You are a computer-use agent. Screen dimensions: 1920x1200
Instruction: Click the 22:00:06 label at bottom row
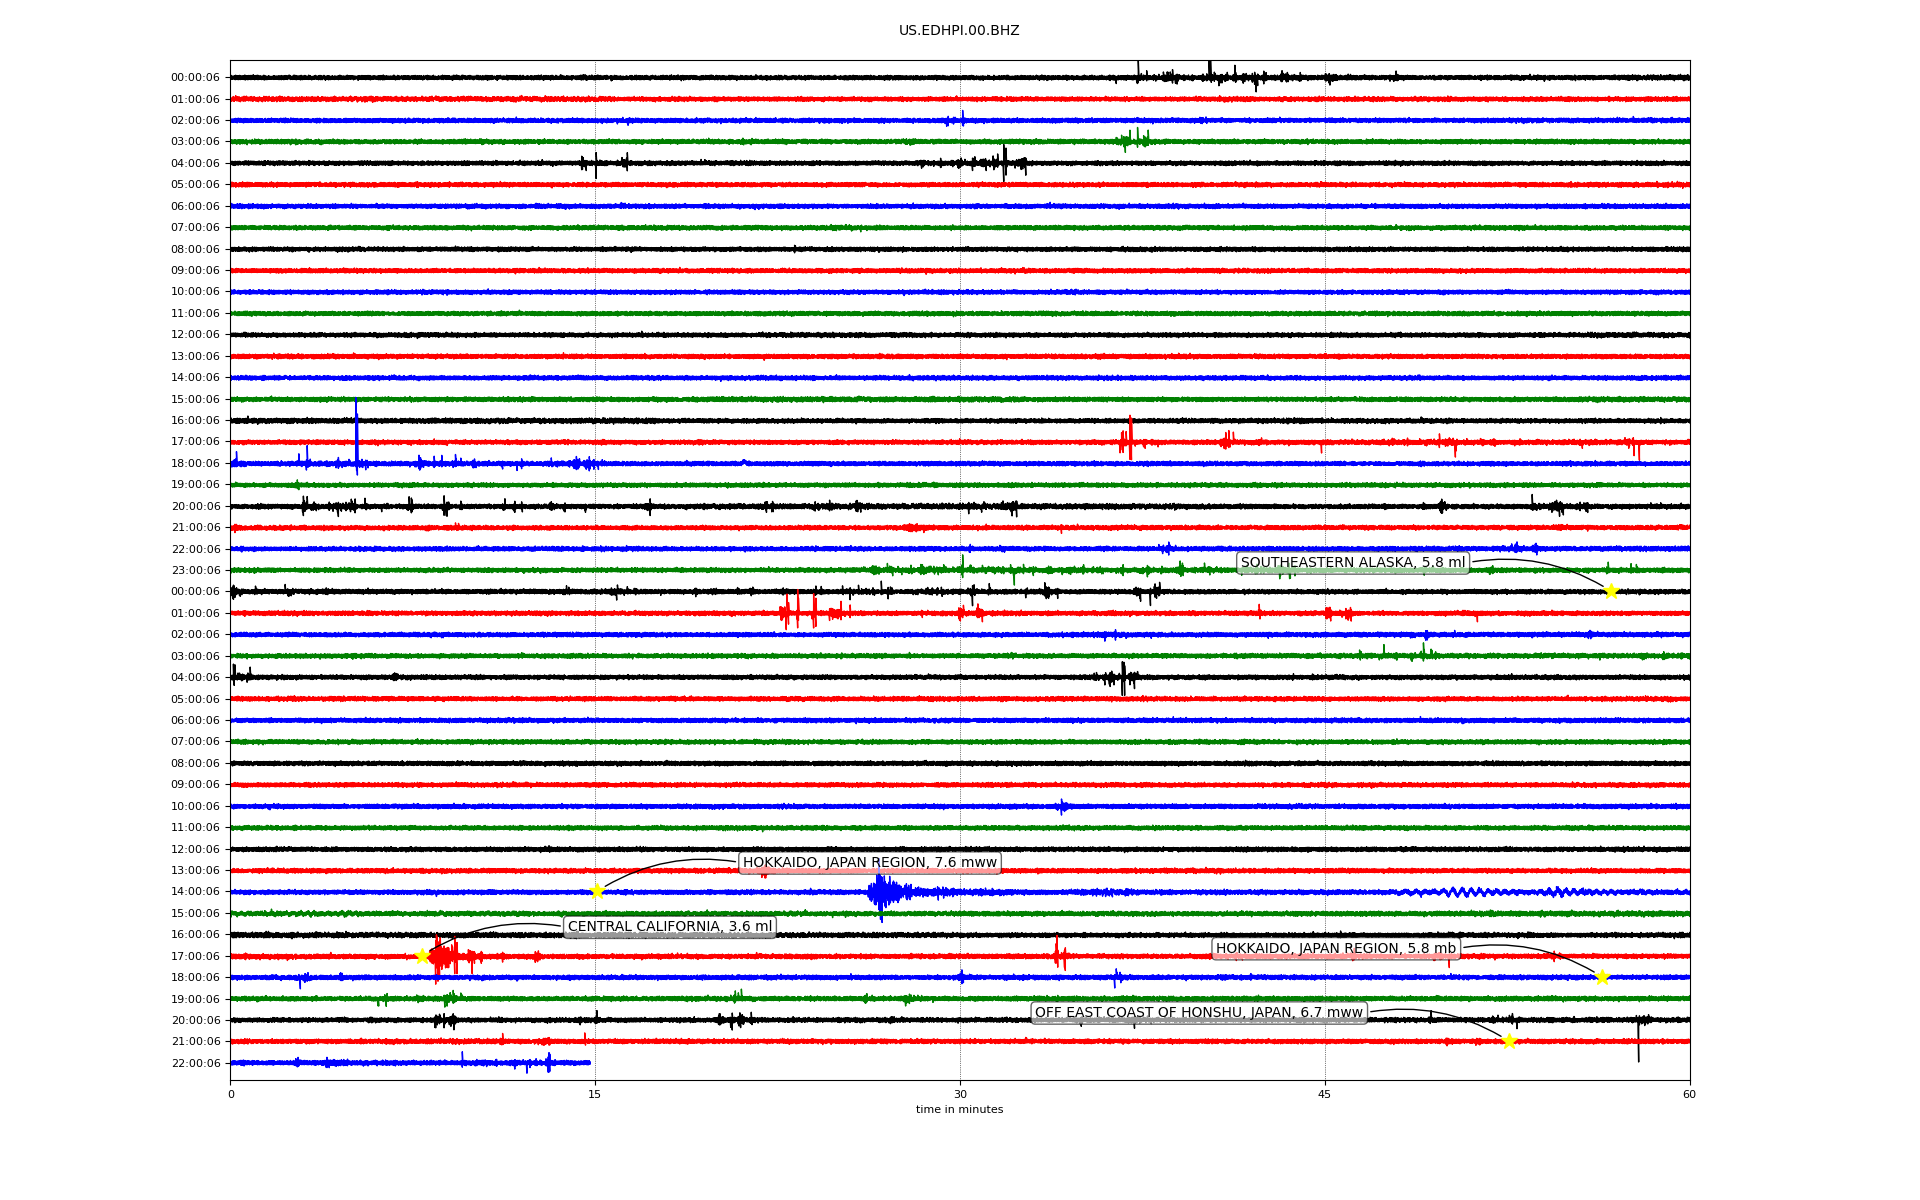point(195,1063)
